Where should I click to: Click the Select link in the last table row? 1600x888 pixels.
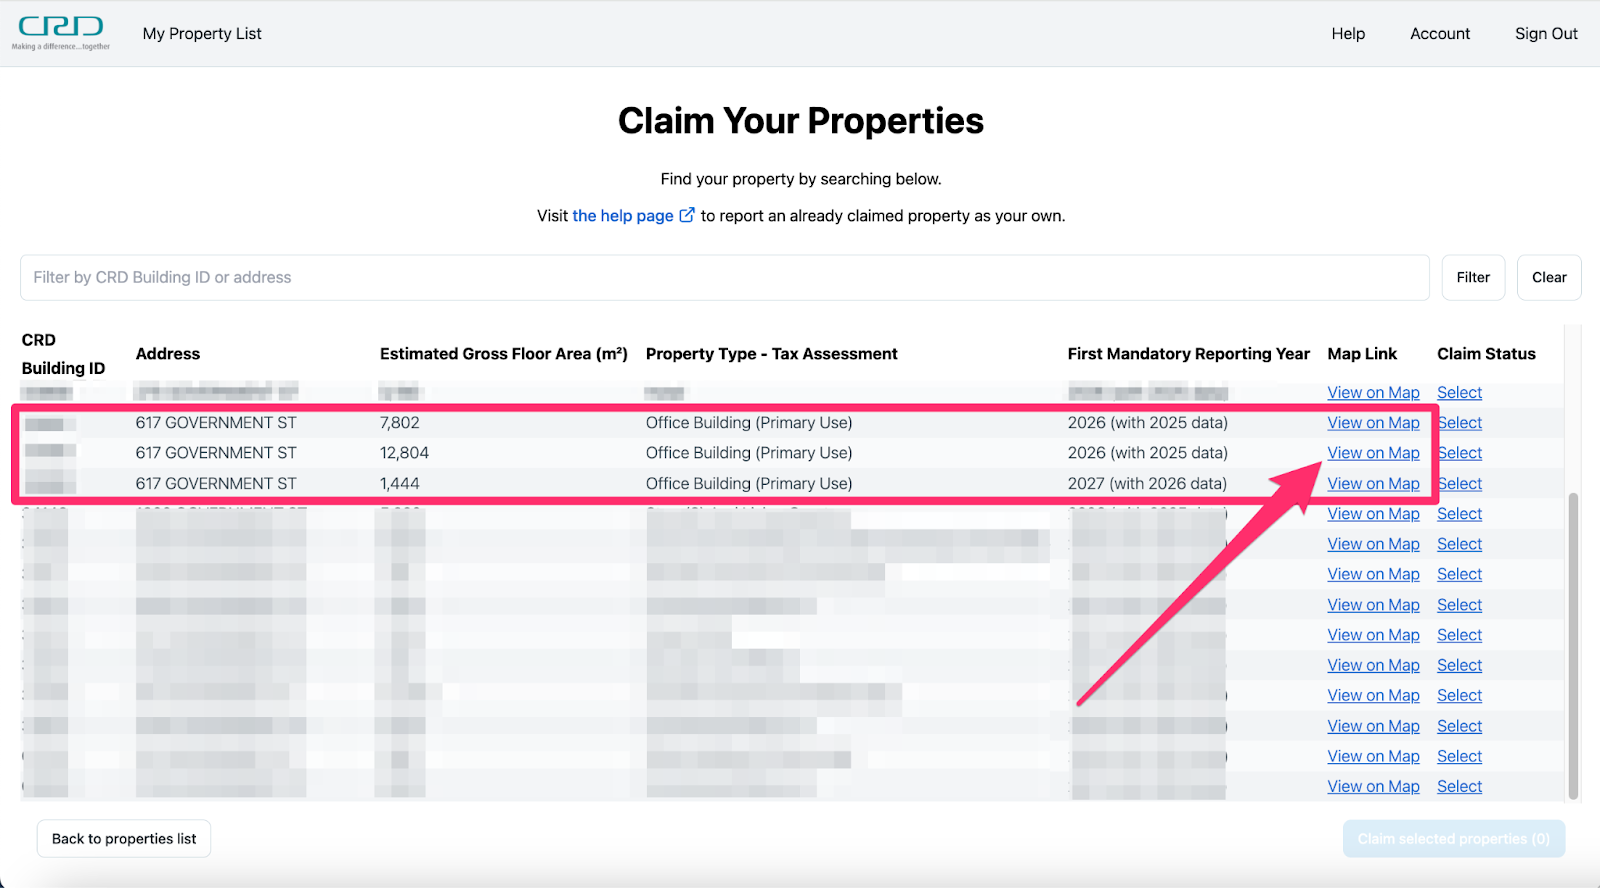1459,787
